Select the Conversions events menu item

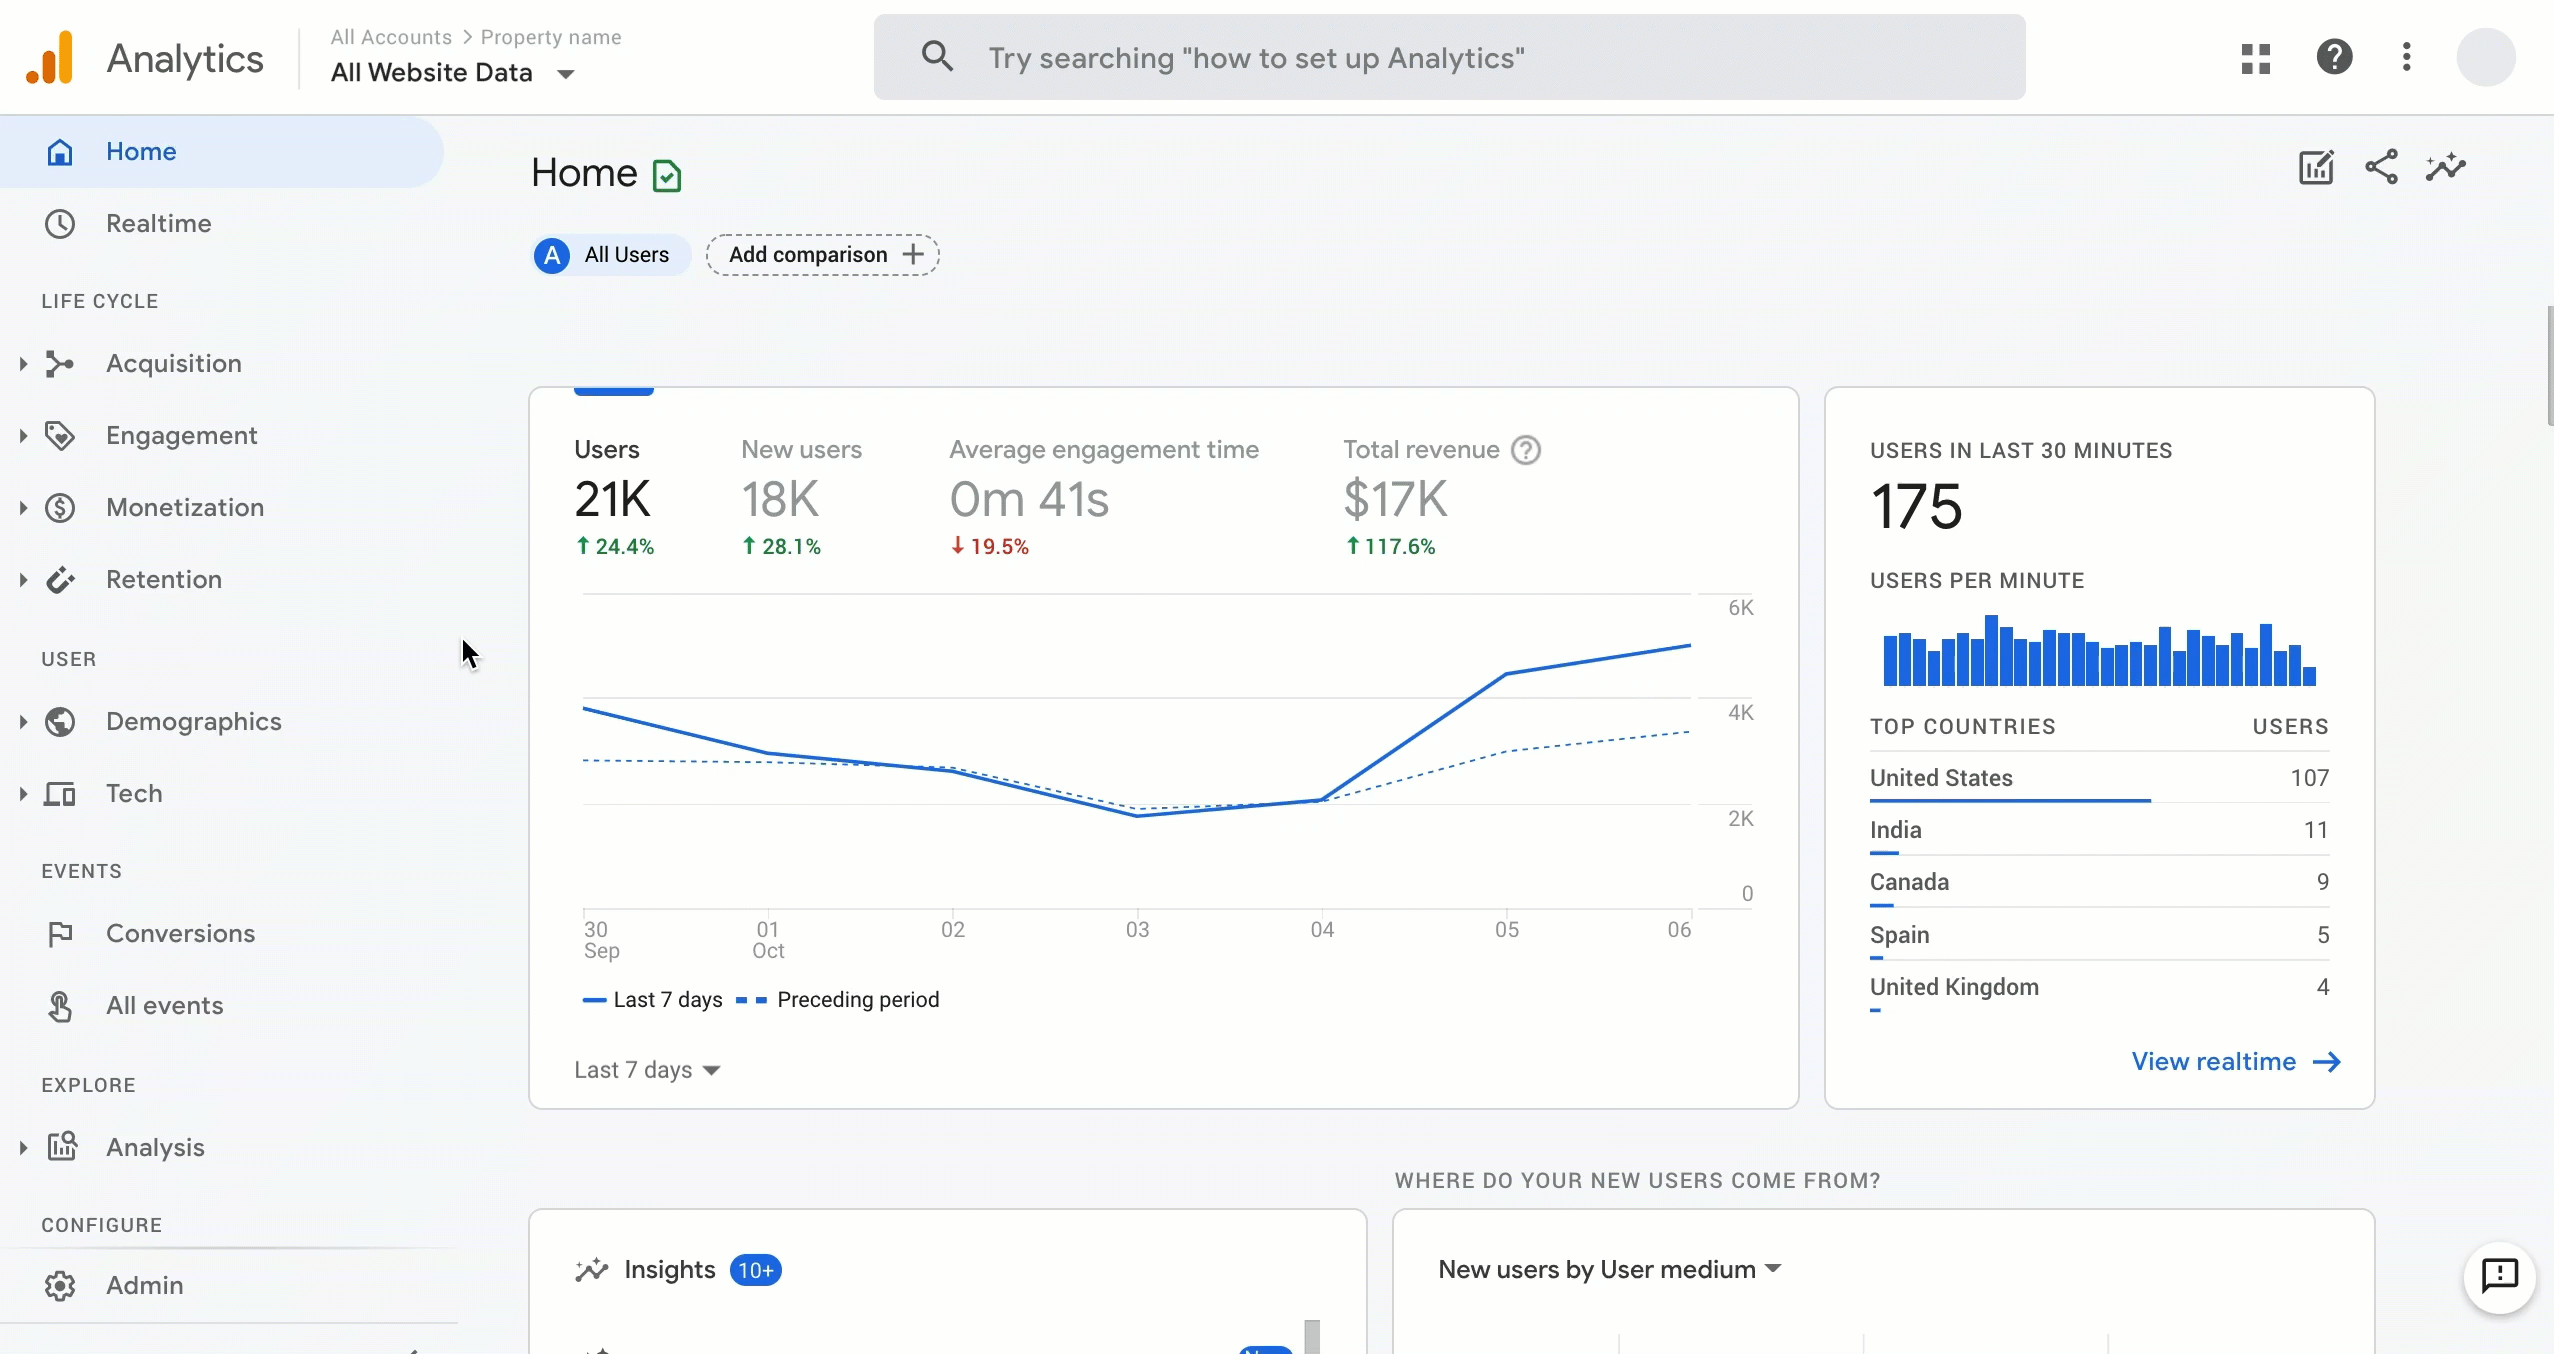pyautogui.click(x=181, y=932)
